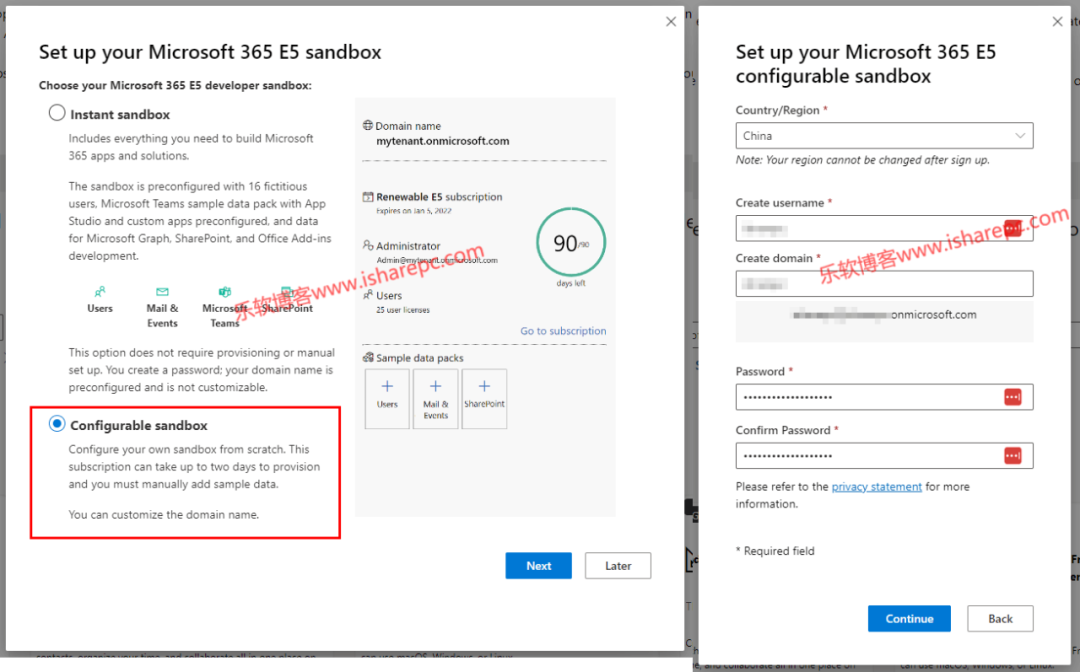Viewport: 1080px width, 672px height.
Task: Click the password manager icon in username field
Action: (x=1013, y=229)
